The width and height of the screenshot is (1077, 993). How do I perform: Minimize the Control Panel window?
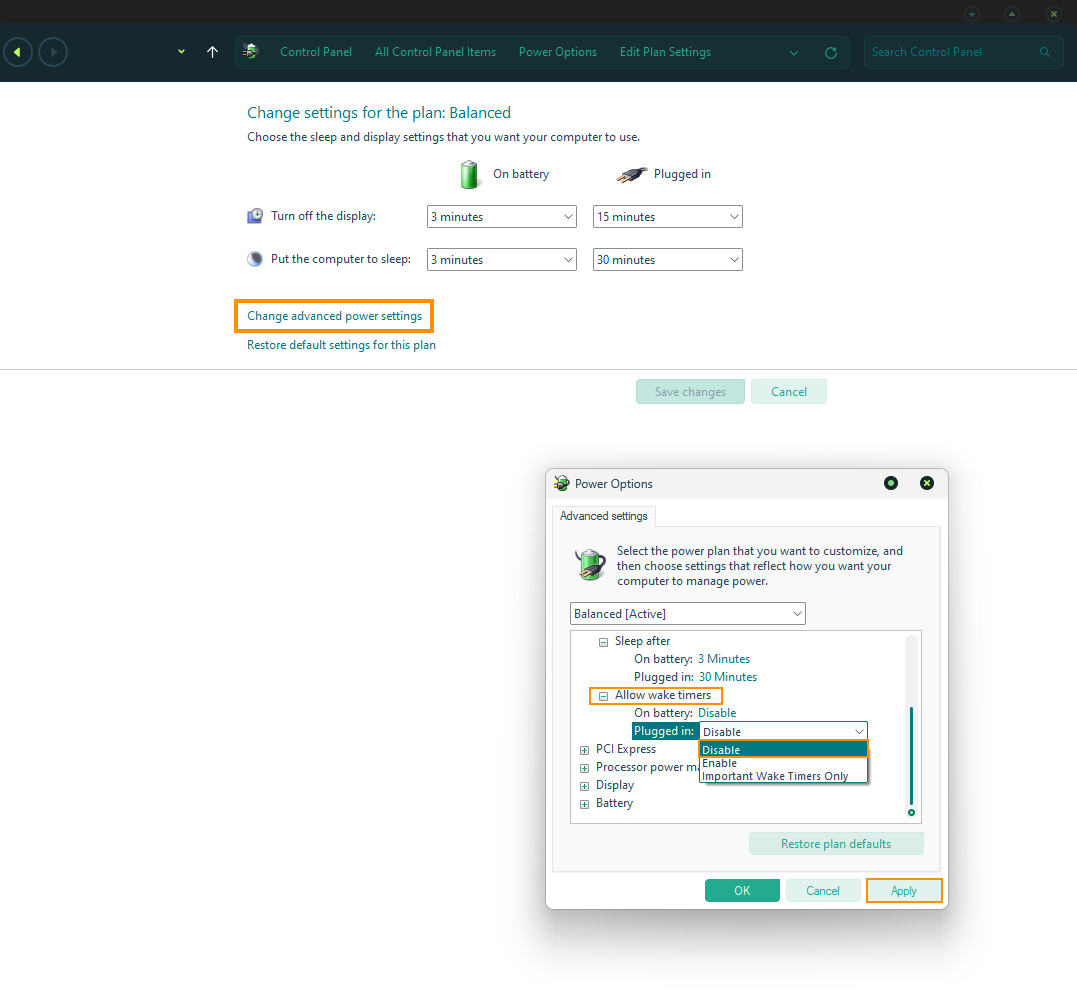[x=971, y=14]
